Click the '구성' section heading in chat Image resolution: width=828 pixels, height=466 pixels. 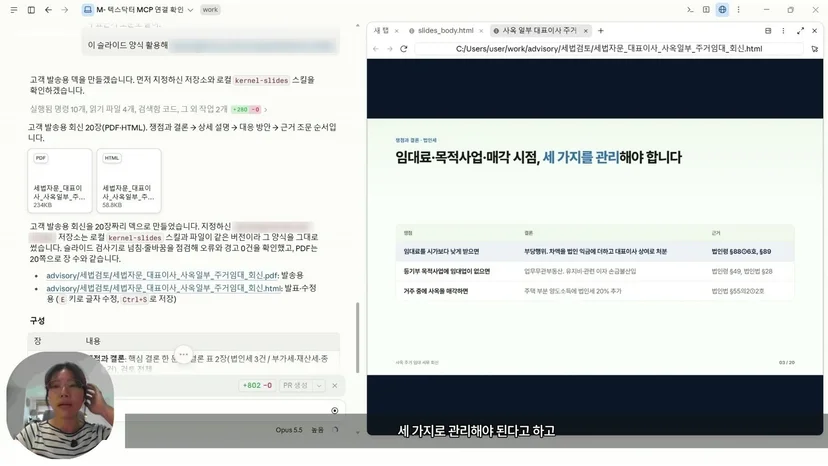(x=37, y=321)
